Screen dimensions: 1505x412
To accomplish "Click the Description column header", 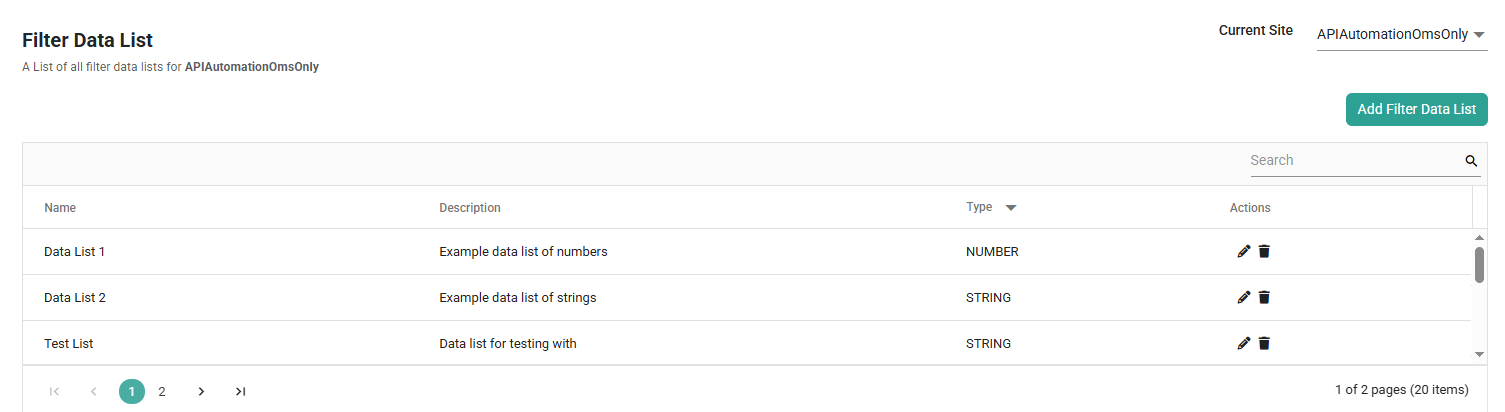I will pos(470,208).
